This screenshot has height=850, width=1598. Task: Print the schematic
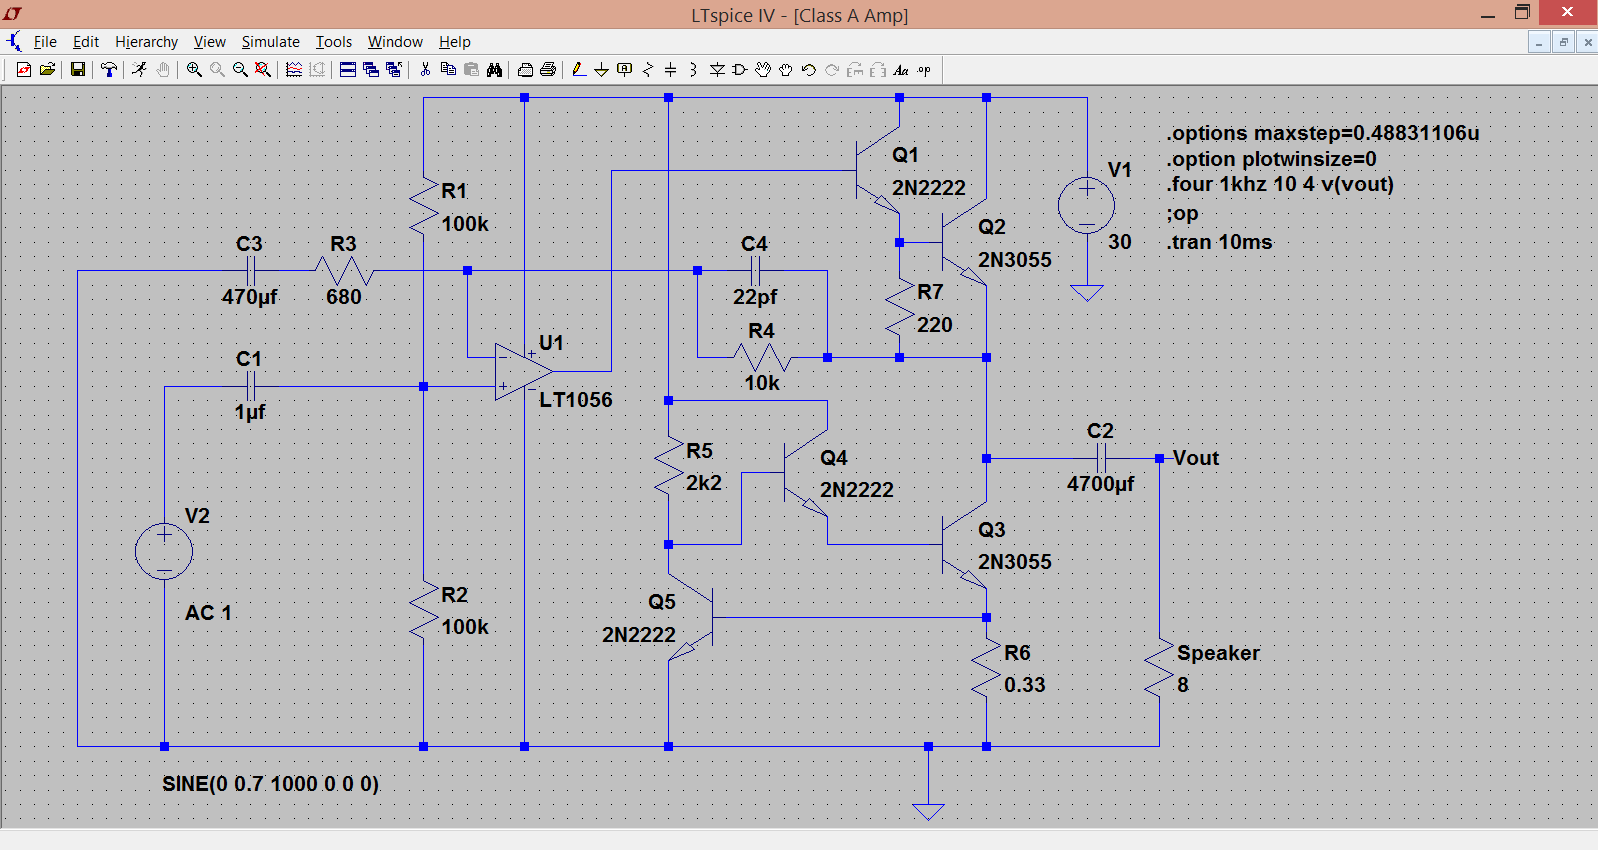tap(548, 70)
